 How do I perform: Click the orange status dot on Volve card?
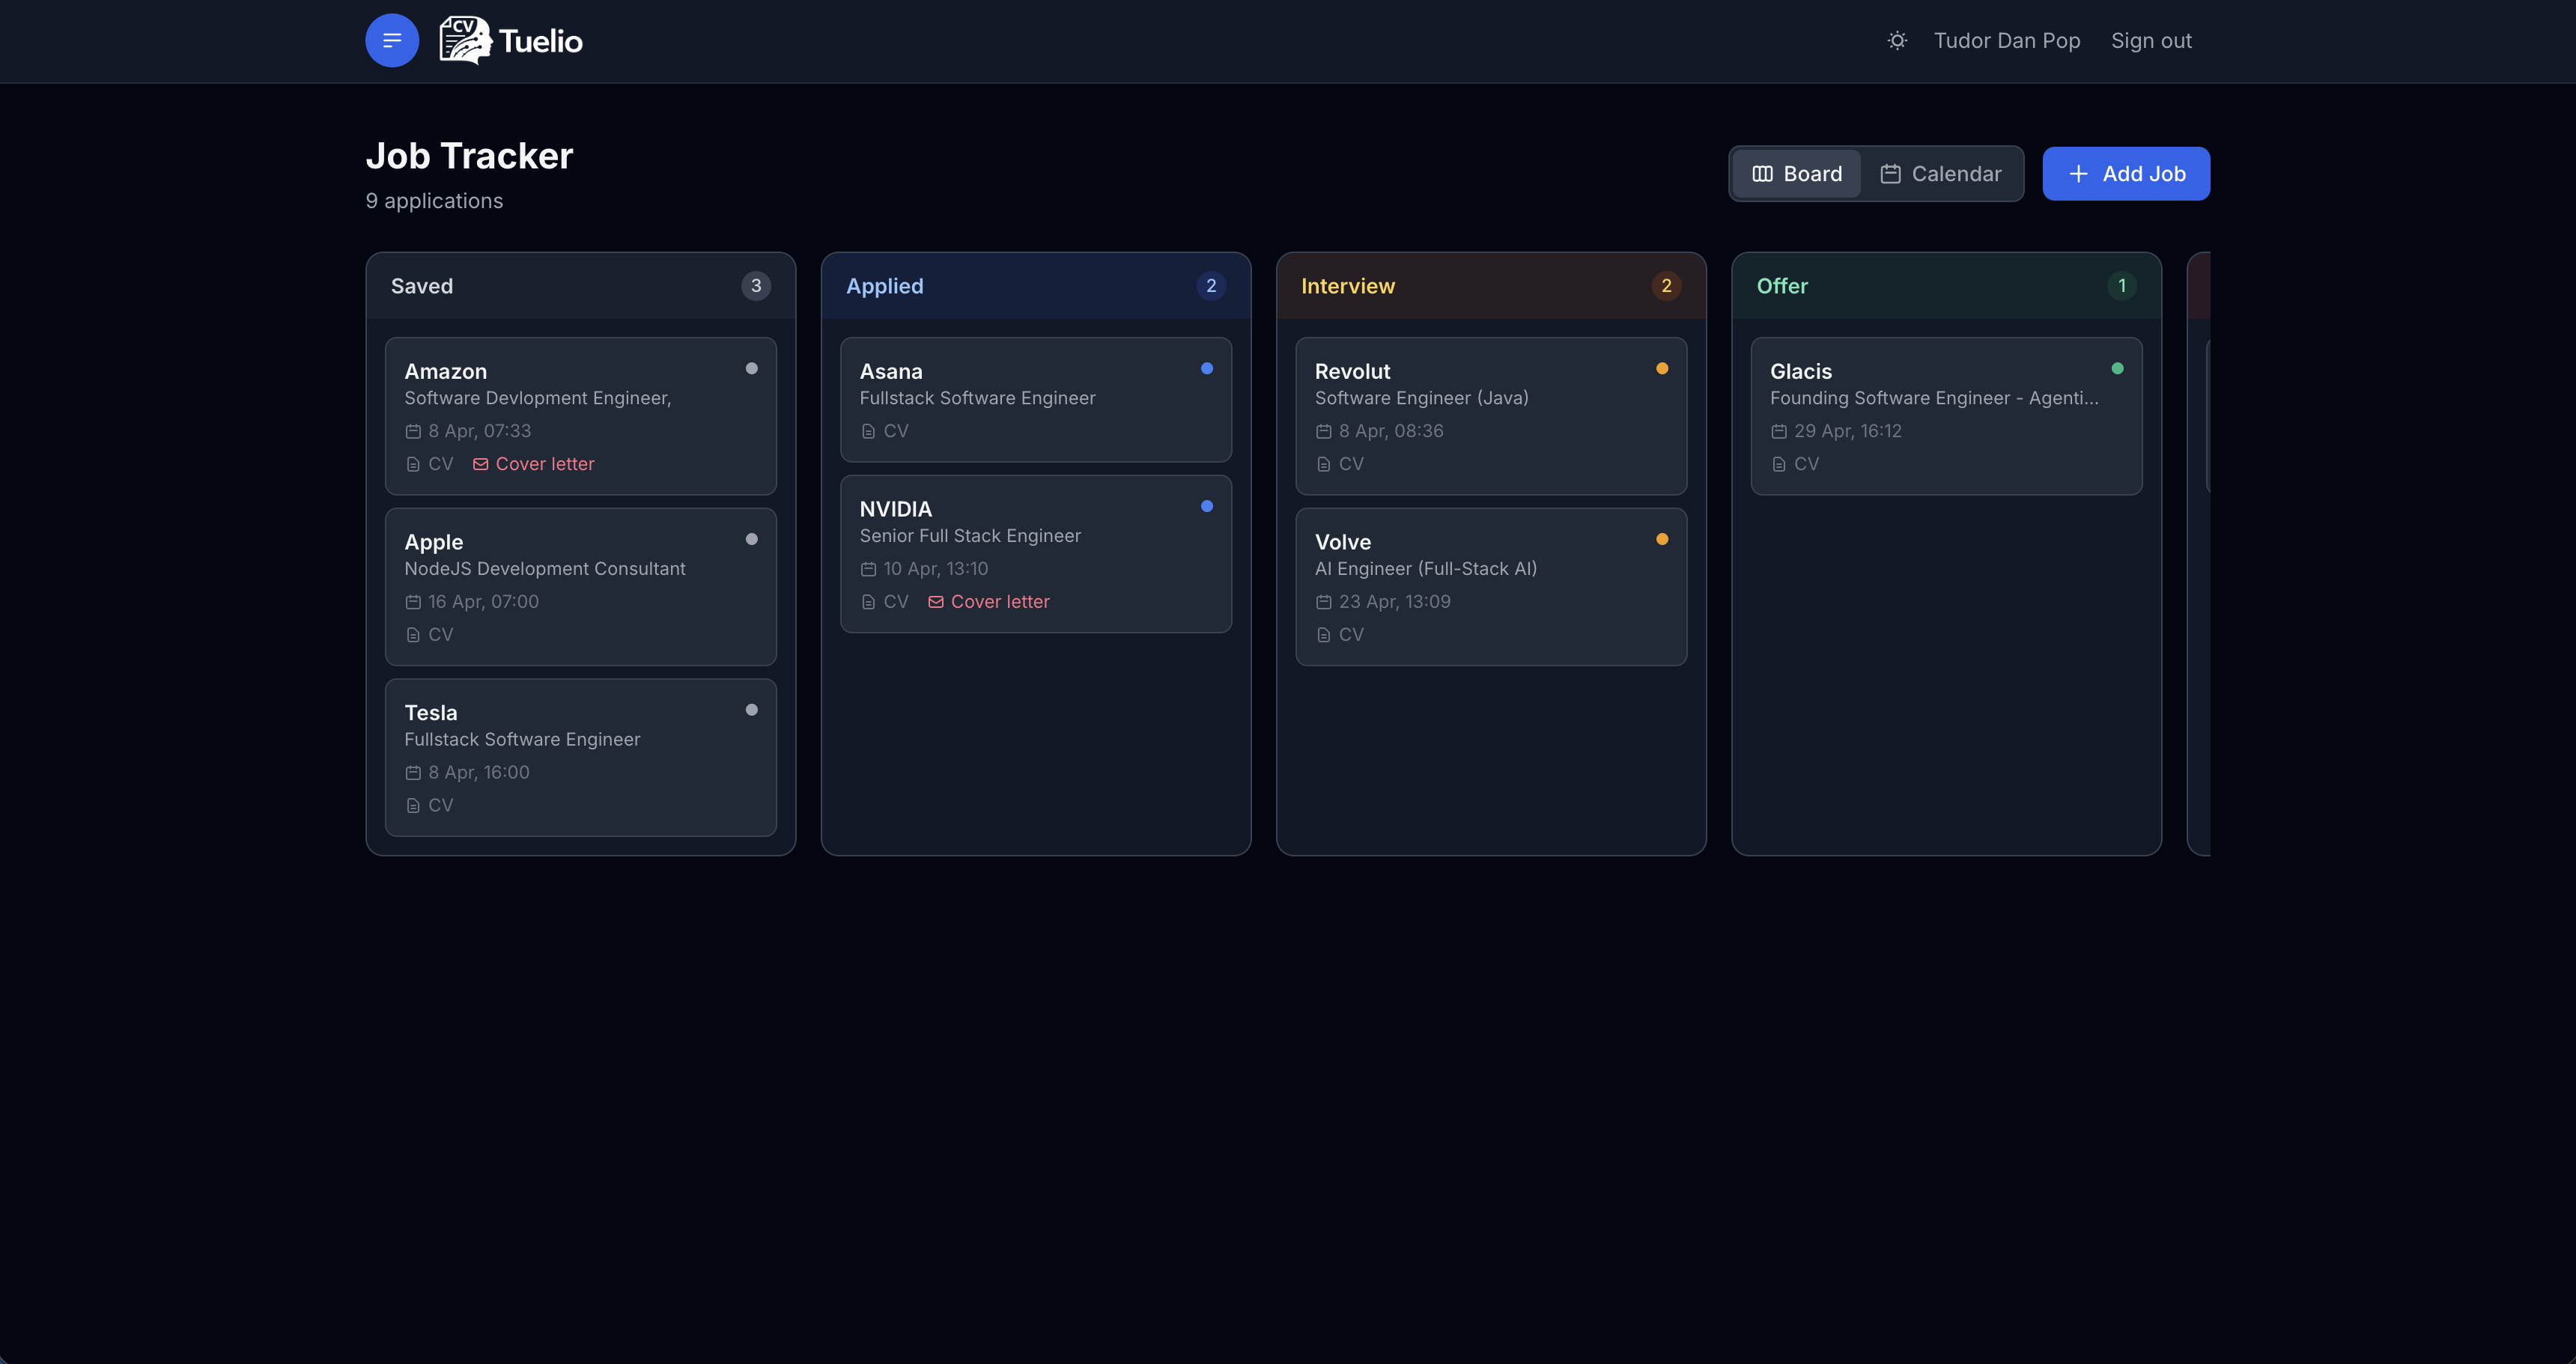1662,540
